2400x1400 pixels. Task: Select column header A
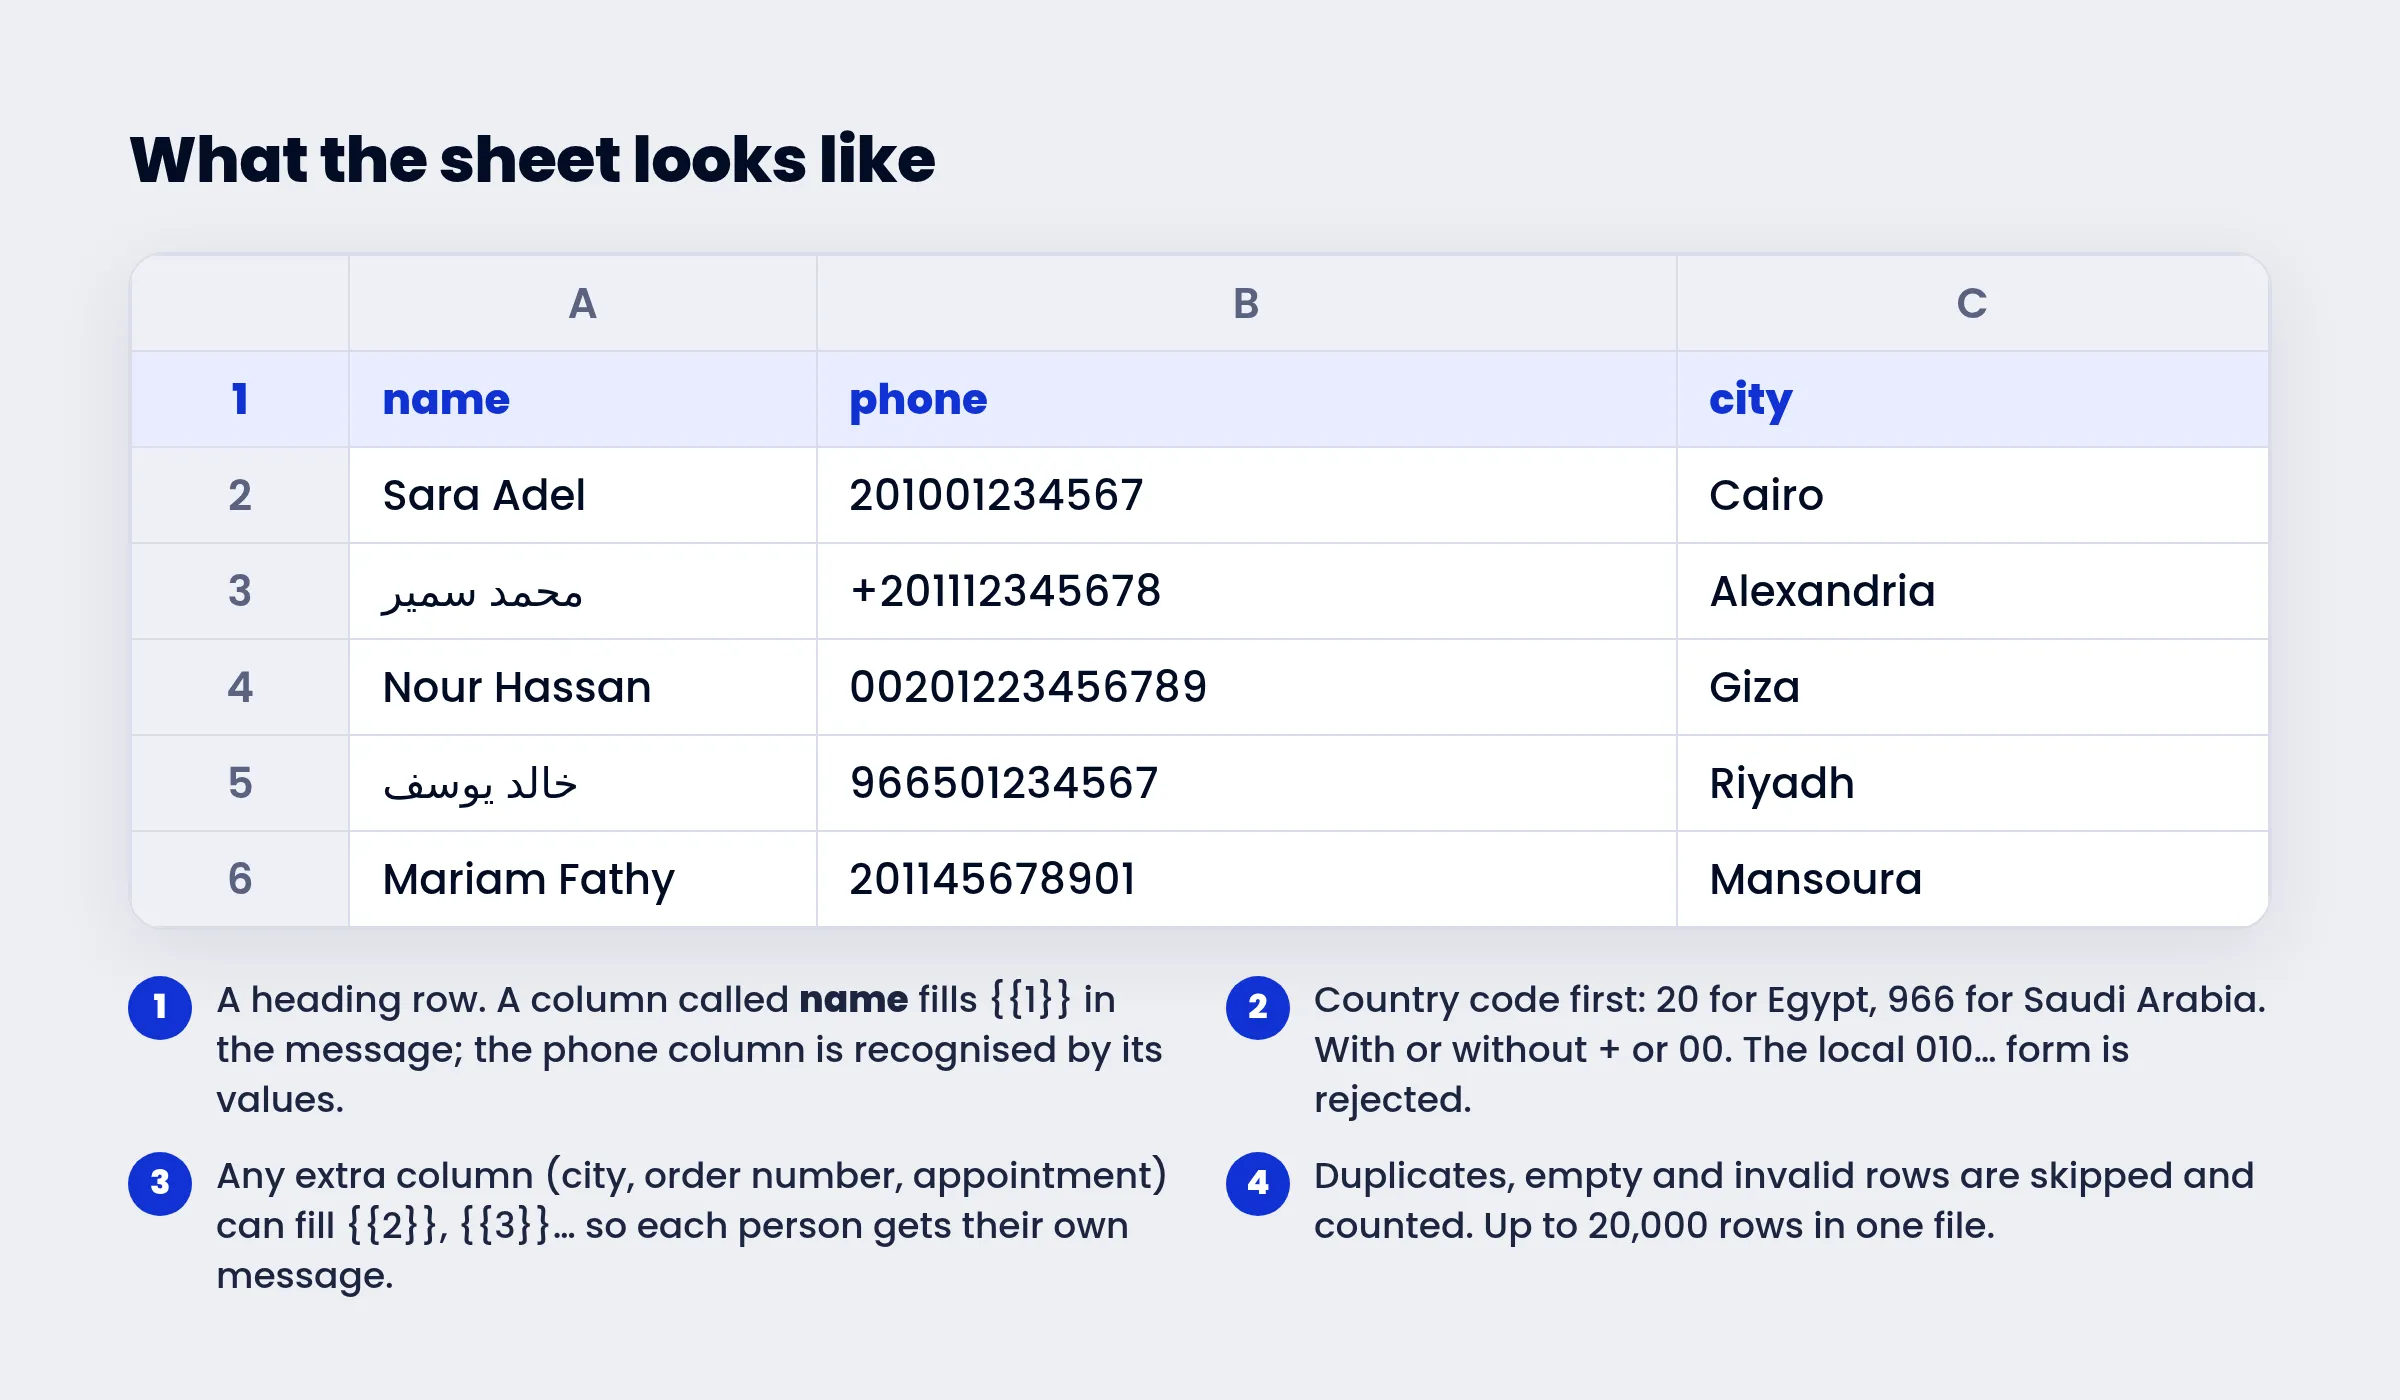click(x=583, y=303)
